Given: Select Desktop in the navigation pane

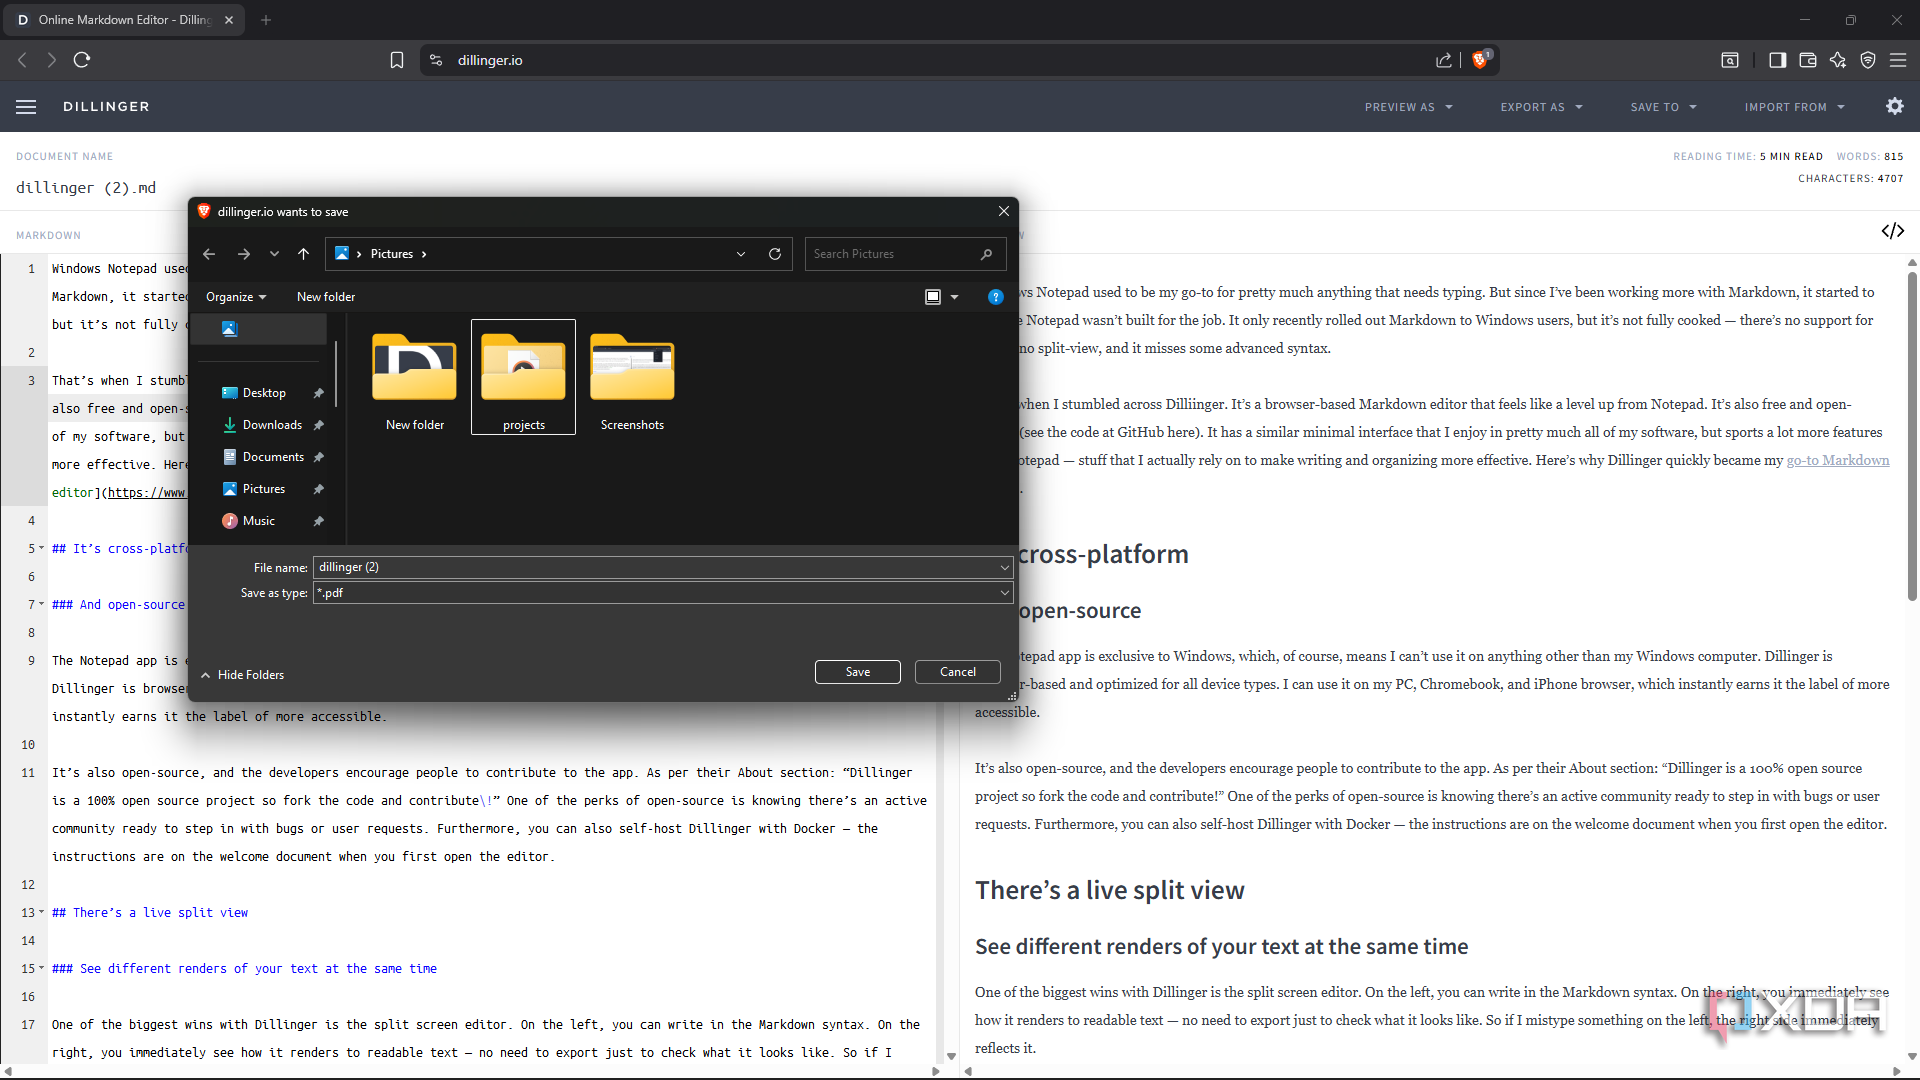Looking at the screenshot, I should click(264, 393).
